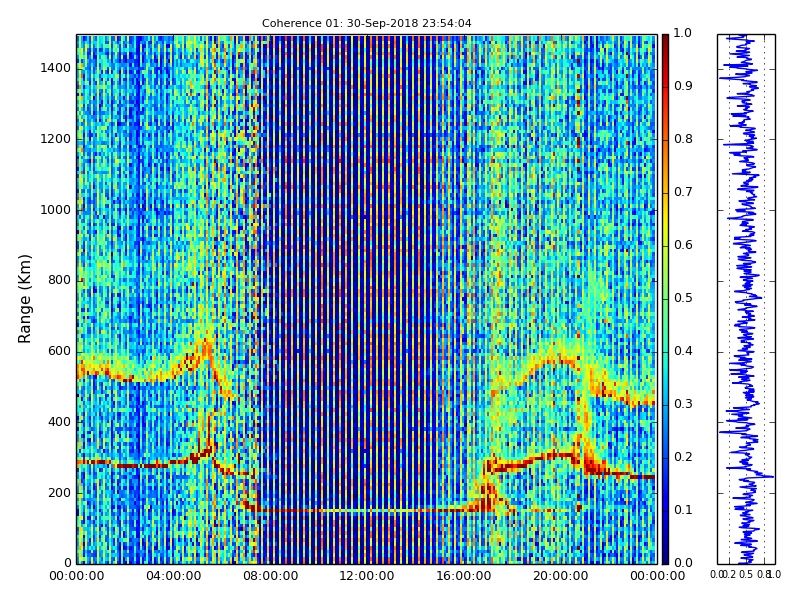Screen dimensions: 800x600
Task: Select the 1400 range tick label
Action: 56,68
